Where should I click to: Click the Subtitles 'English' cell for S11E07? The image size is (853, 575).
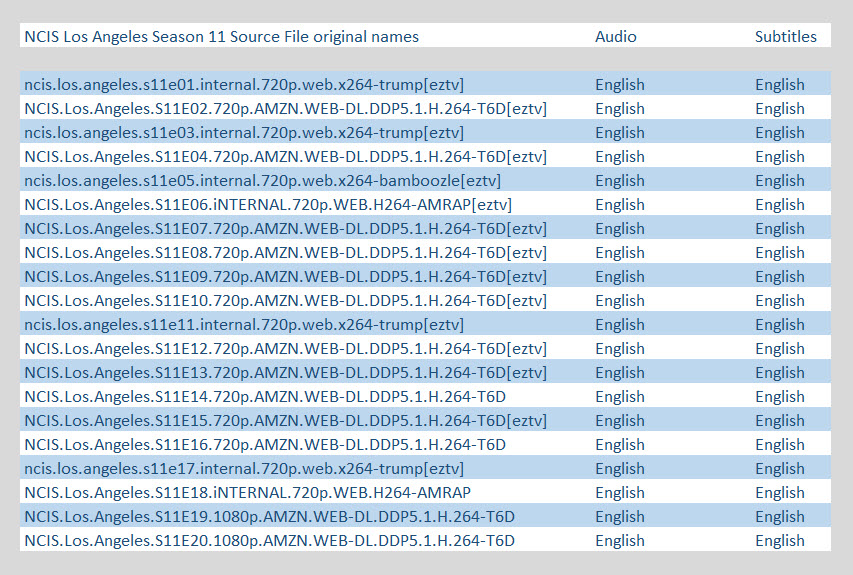[x=780, y=228]
